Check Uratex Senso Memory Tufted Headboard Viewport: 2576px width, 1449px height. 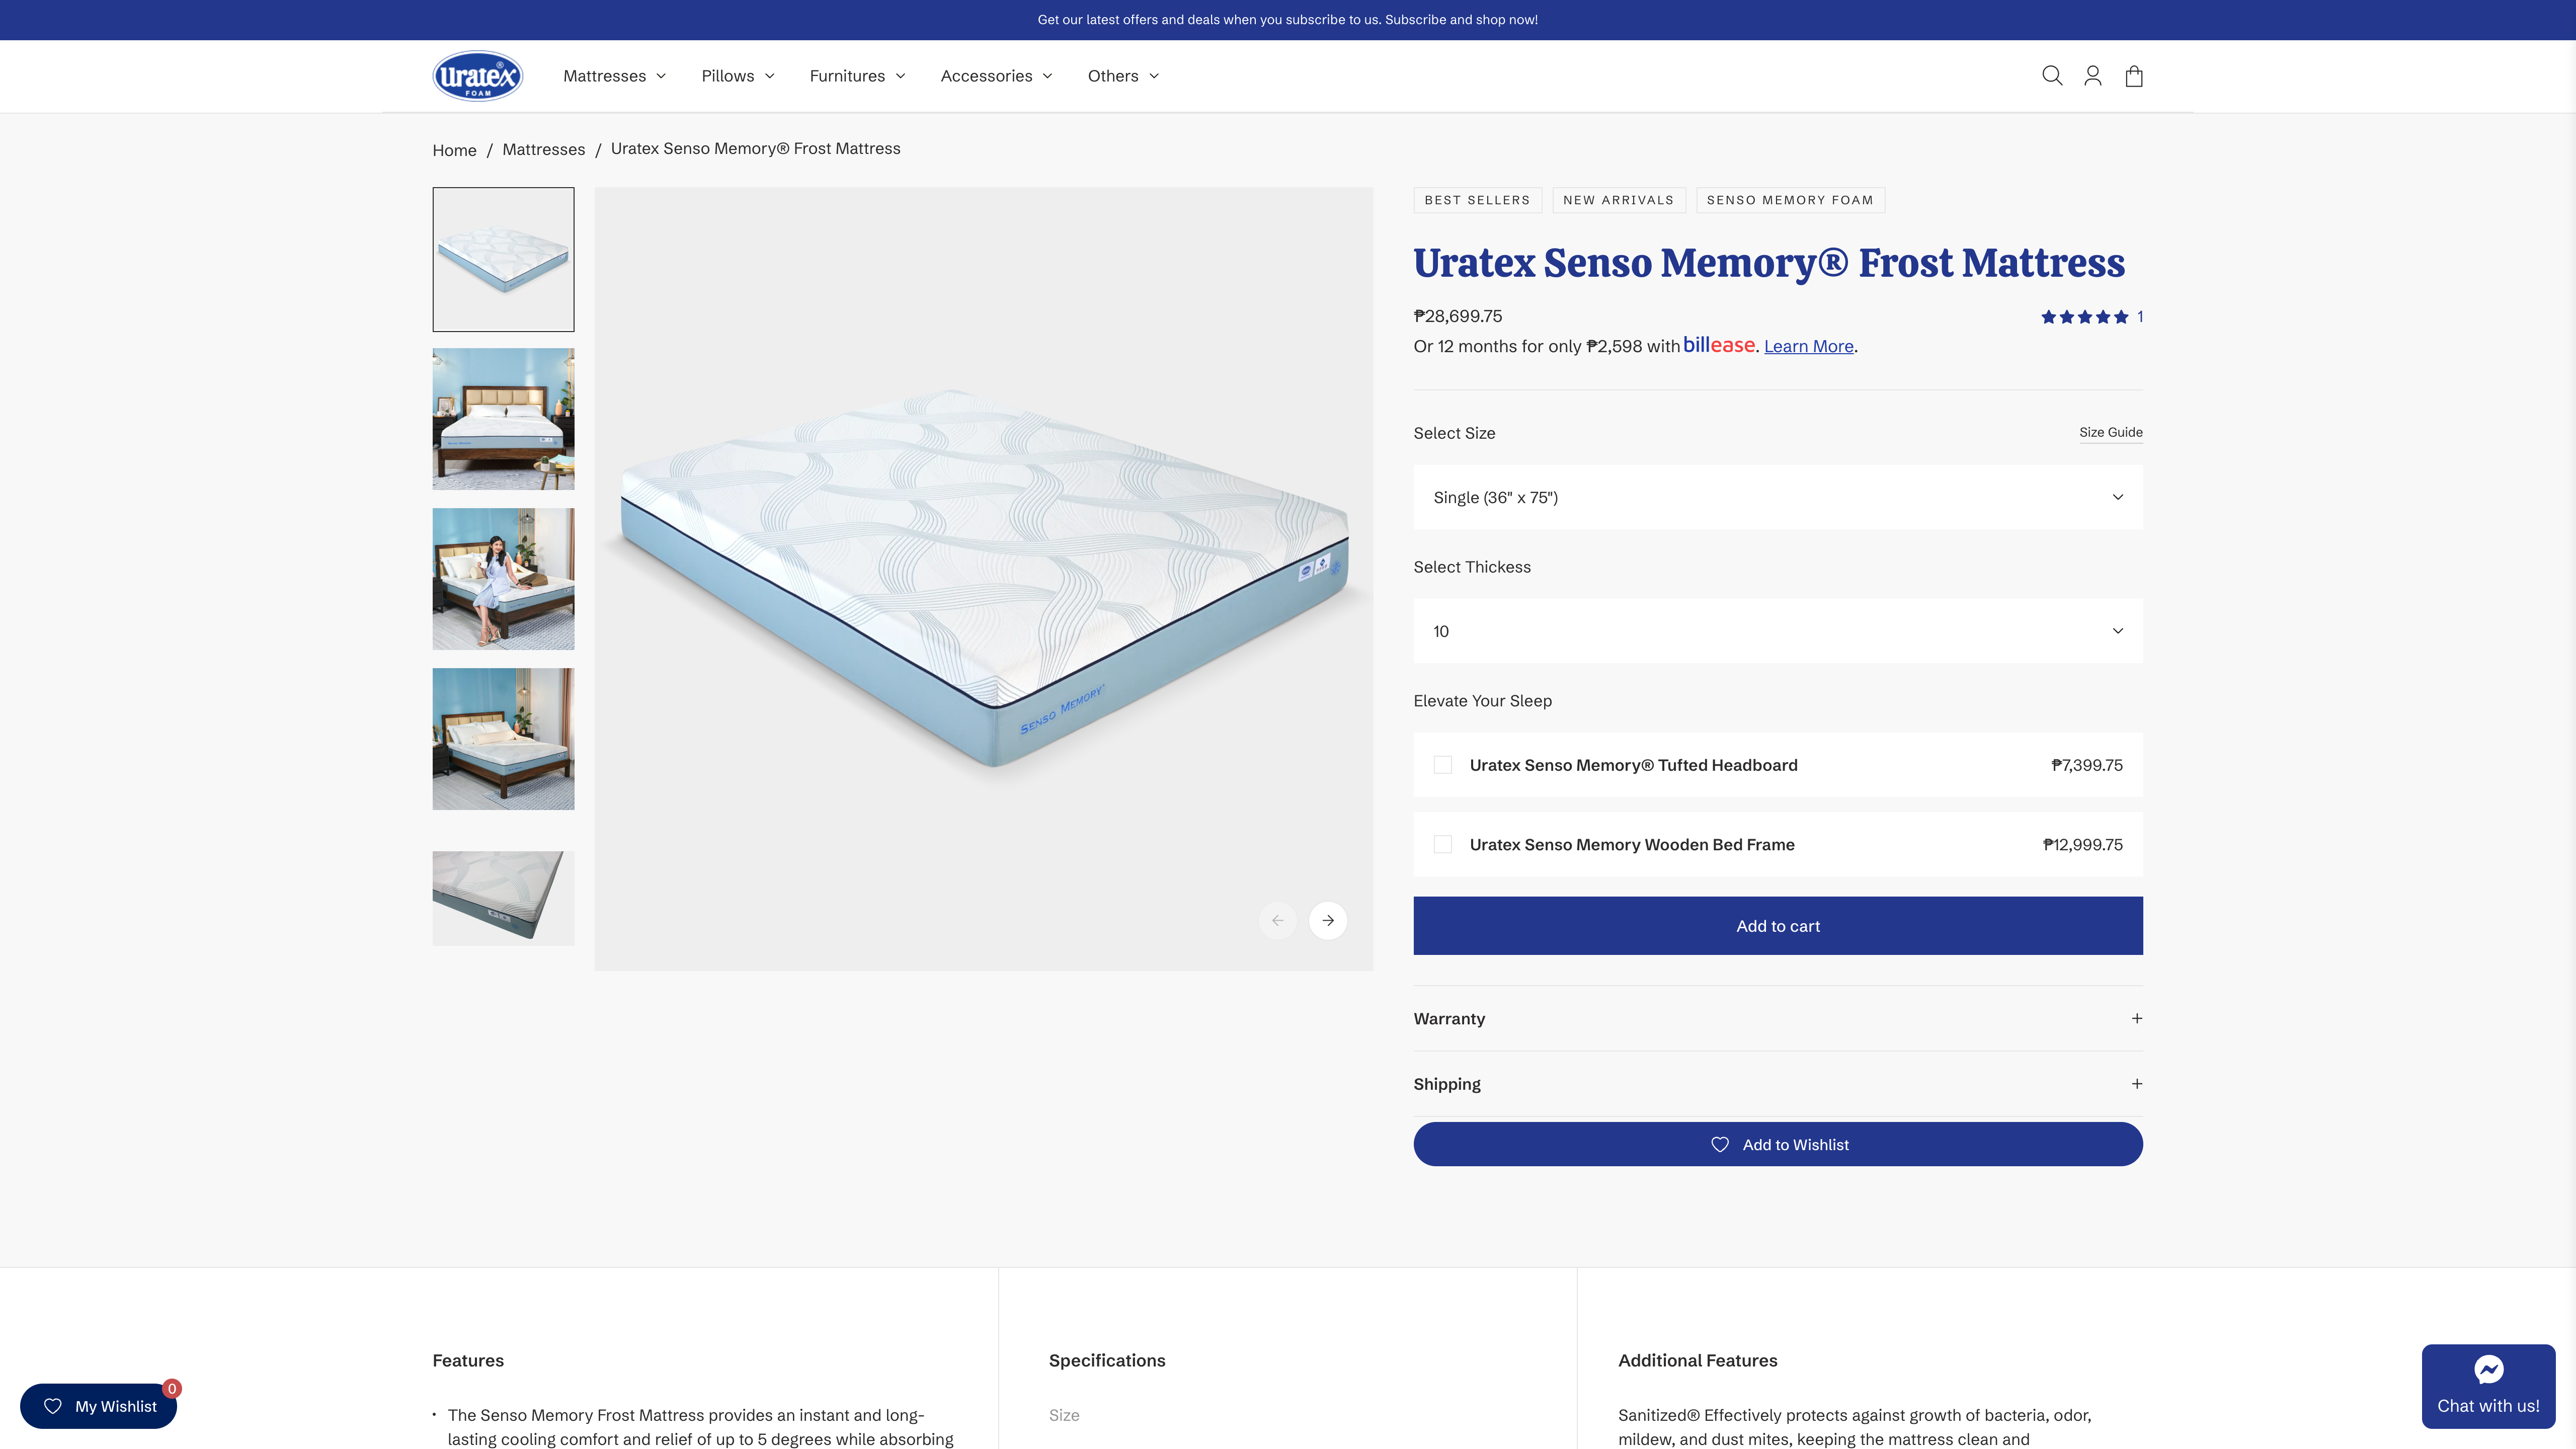(1442, 765)
